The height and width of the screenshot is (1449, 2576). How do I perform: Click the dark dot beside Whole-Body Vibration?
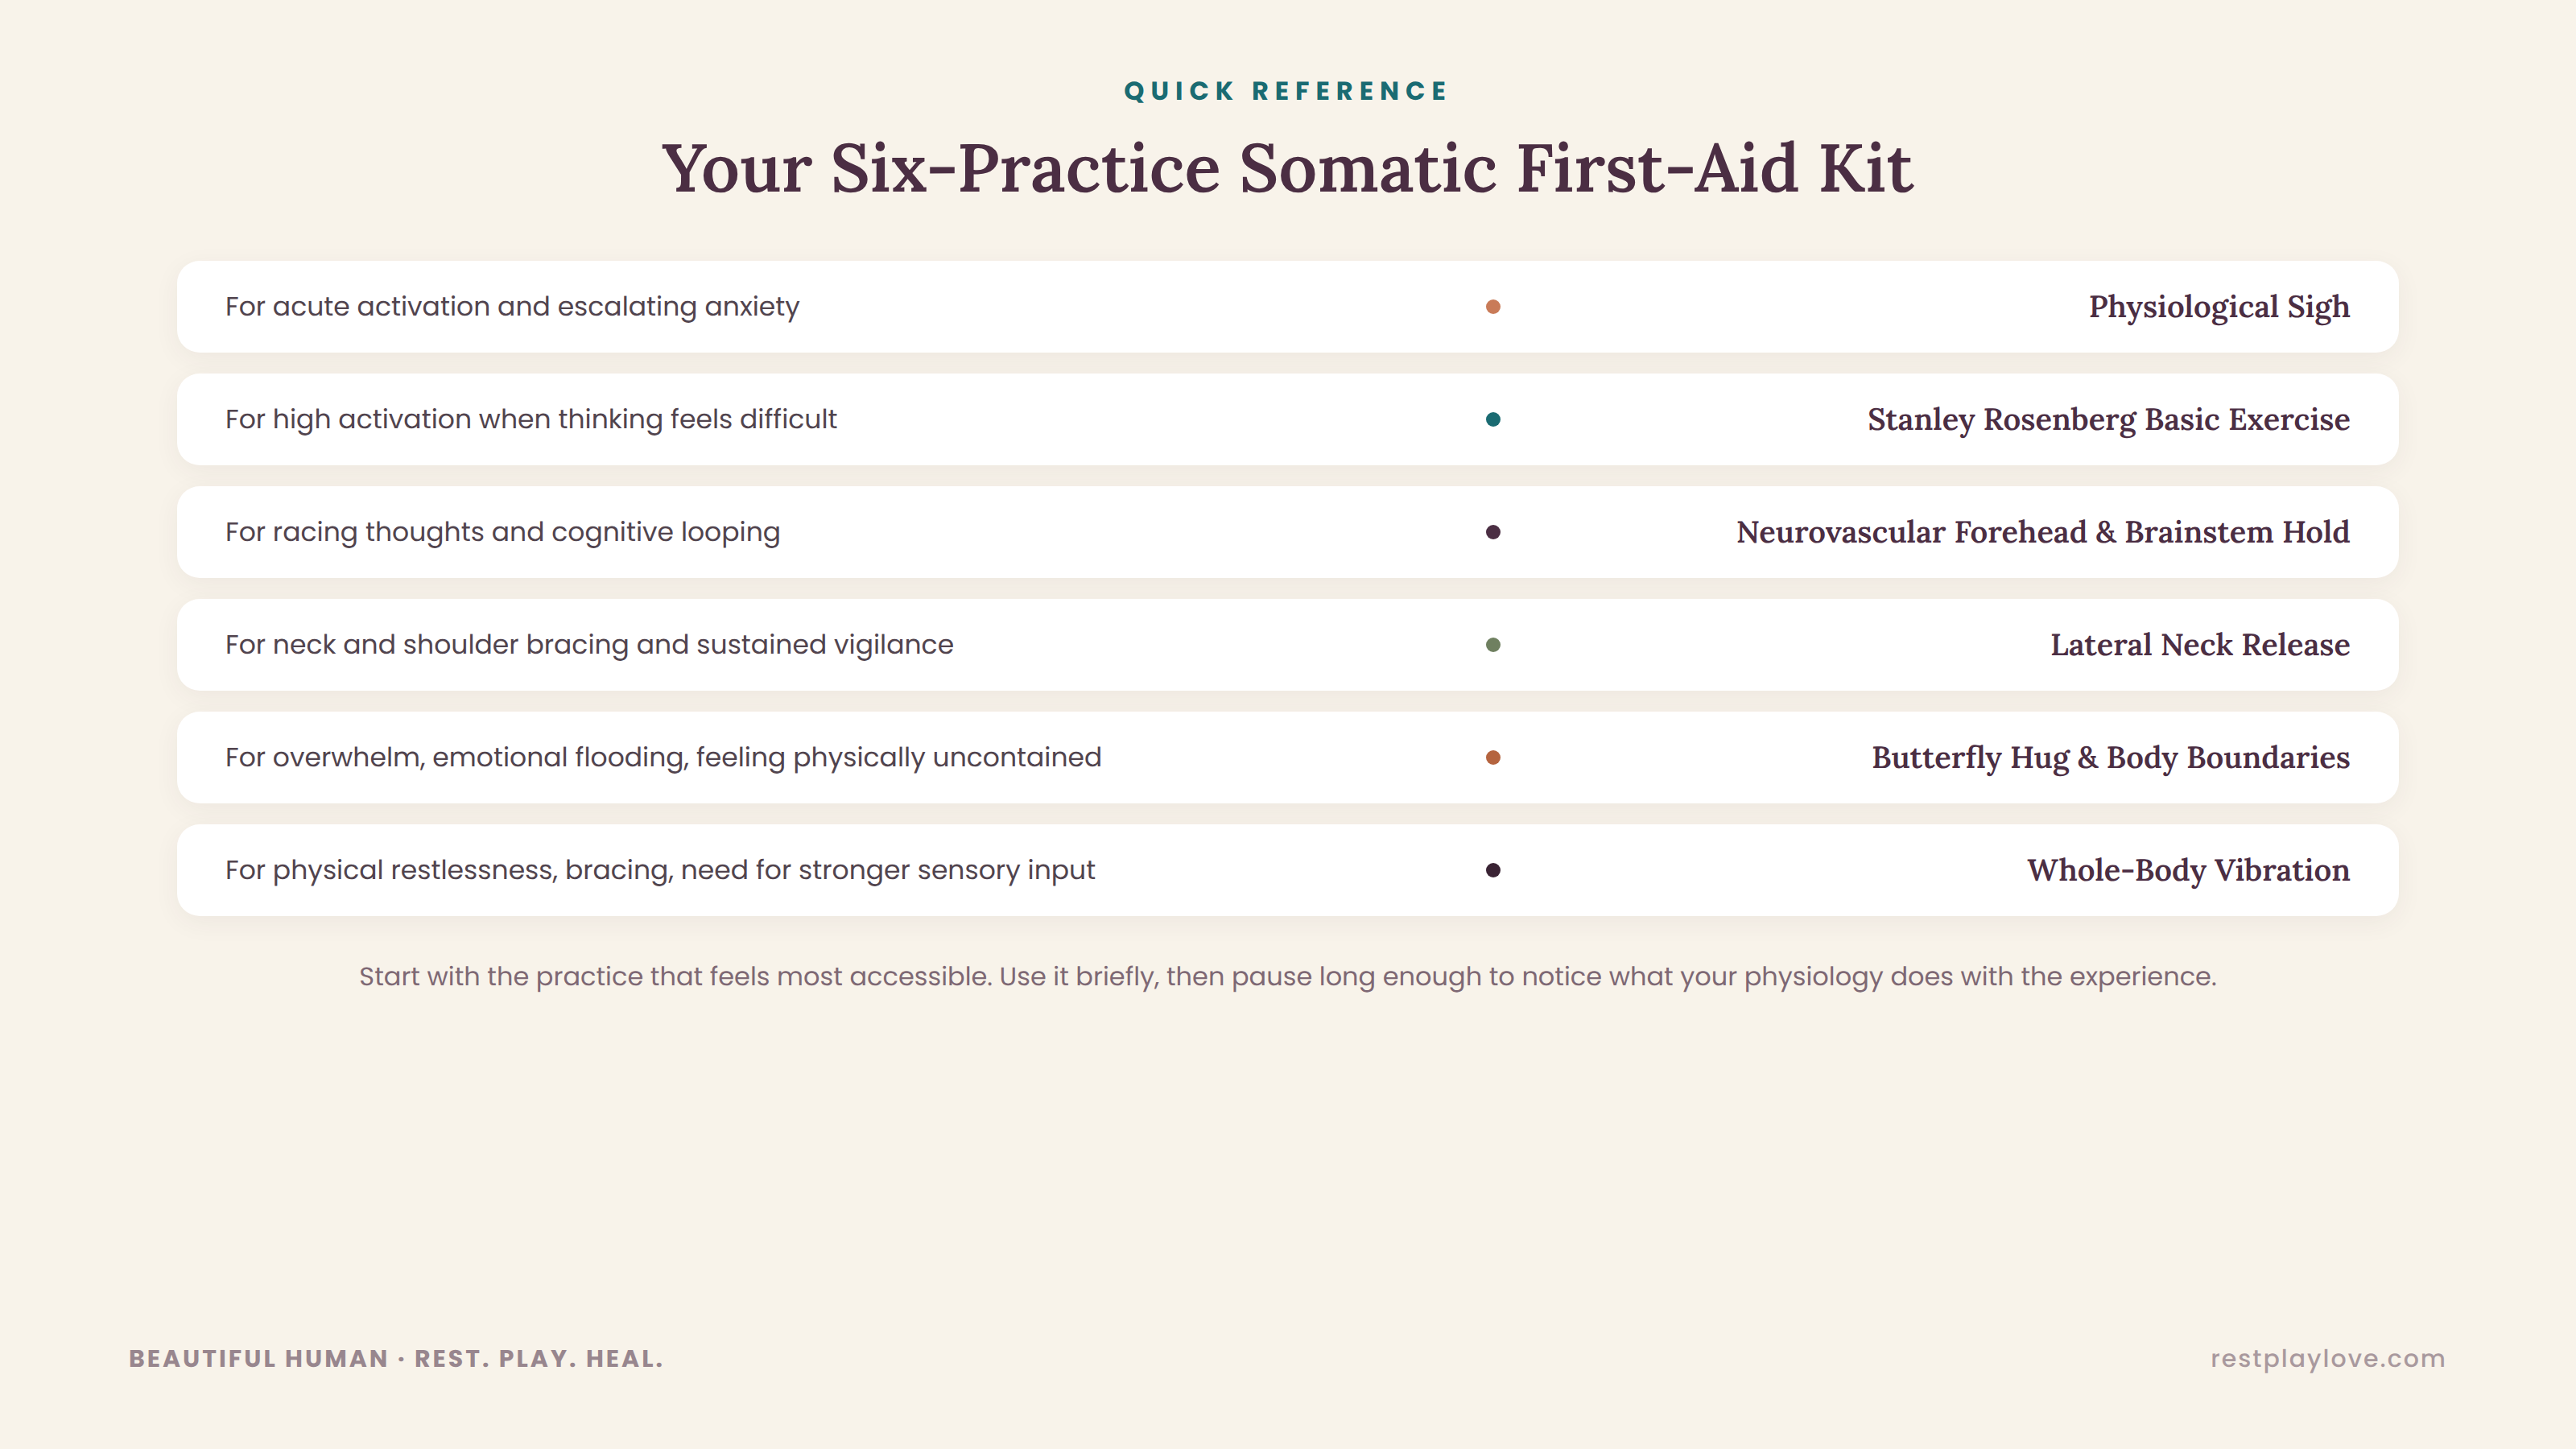pos(1492,870)
